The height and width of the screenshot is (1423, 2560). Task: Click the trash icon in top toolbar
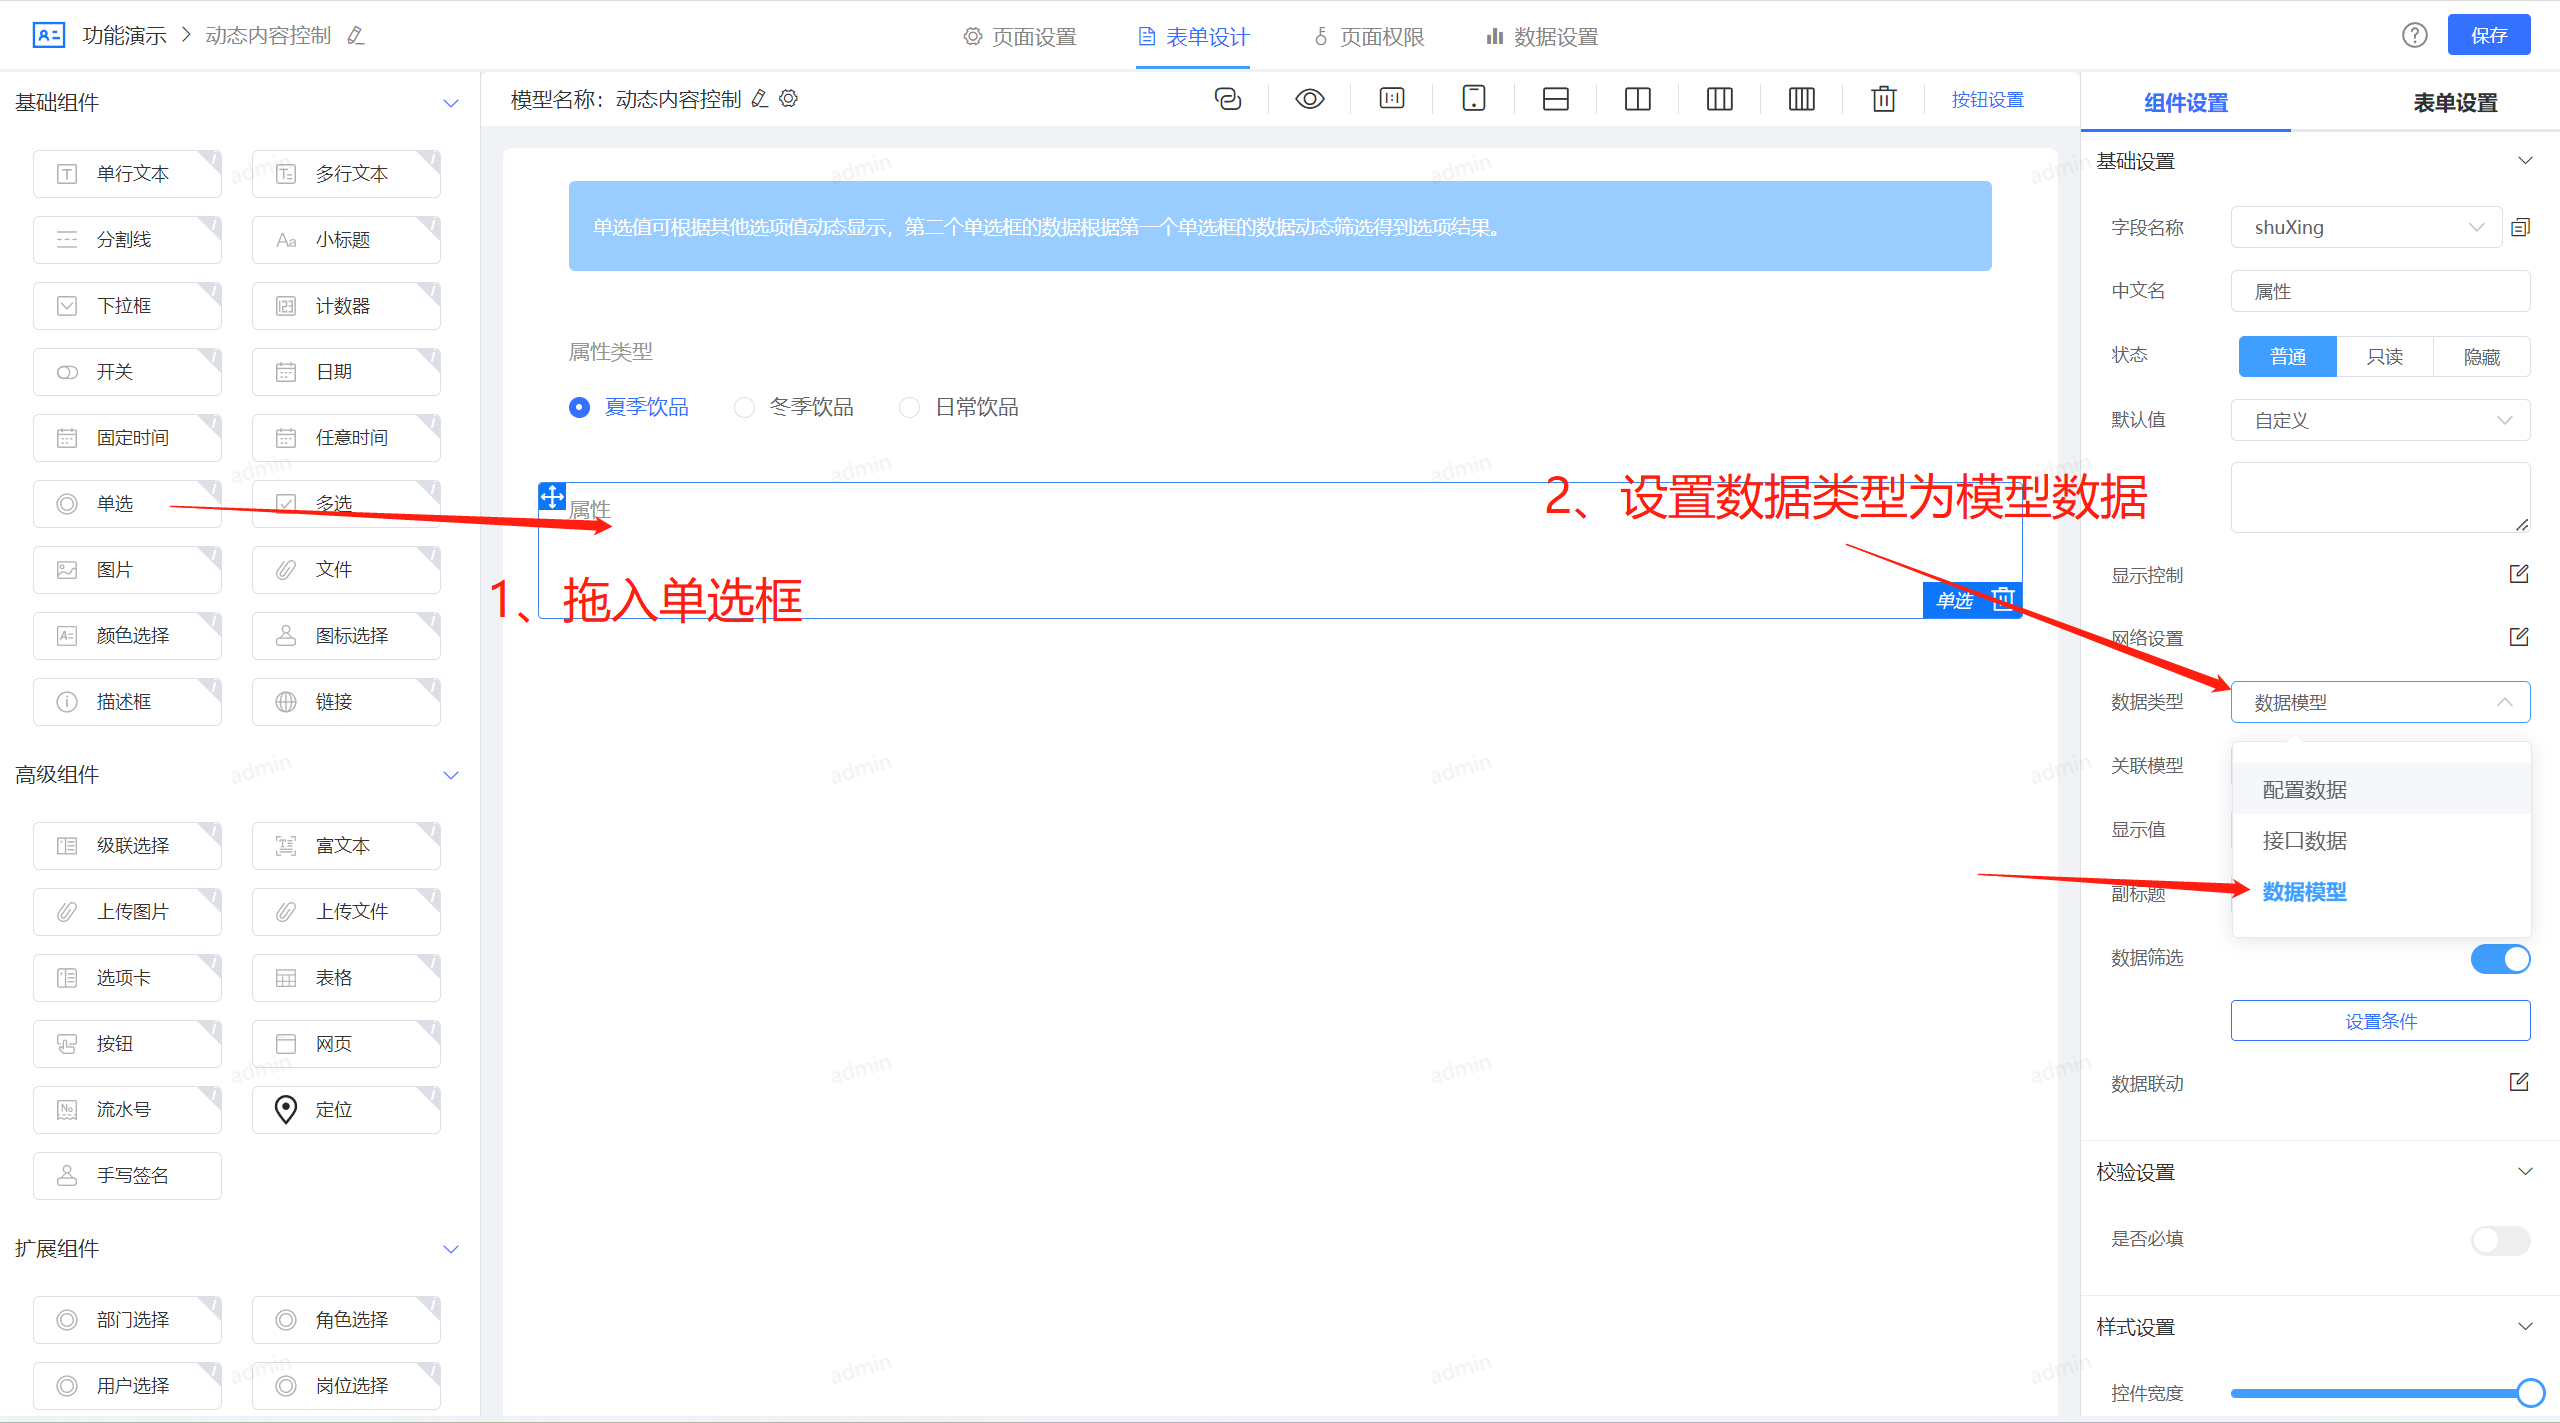coord(1883,99)
